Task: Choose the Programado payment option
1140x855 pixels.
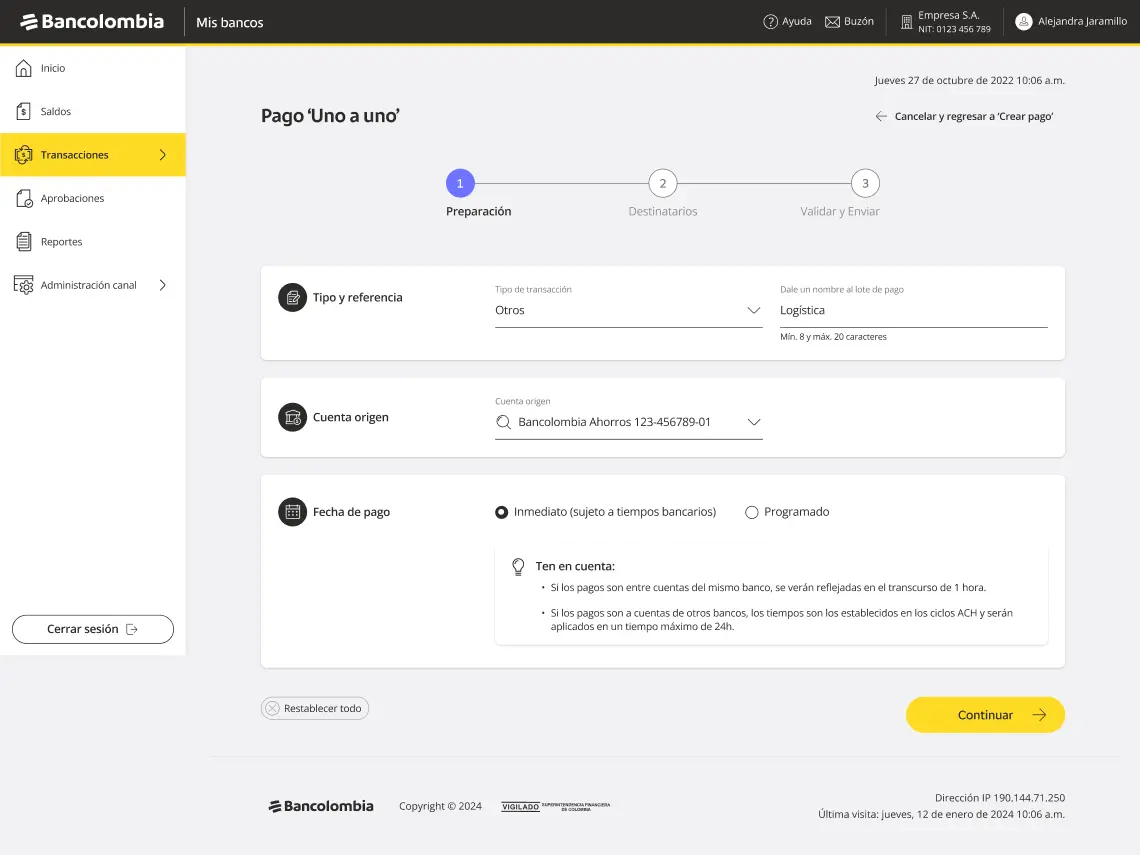Action: click(x=751, y=511)
